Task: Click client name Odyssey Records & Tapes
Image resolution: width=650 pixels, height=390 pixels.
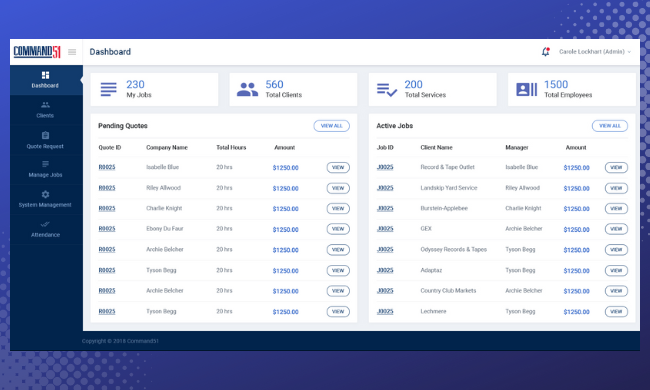Action: click(x=454, y=250)
